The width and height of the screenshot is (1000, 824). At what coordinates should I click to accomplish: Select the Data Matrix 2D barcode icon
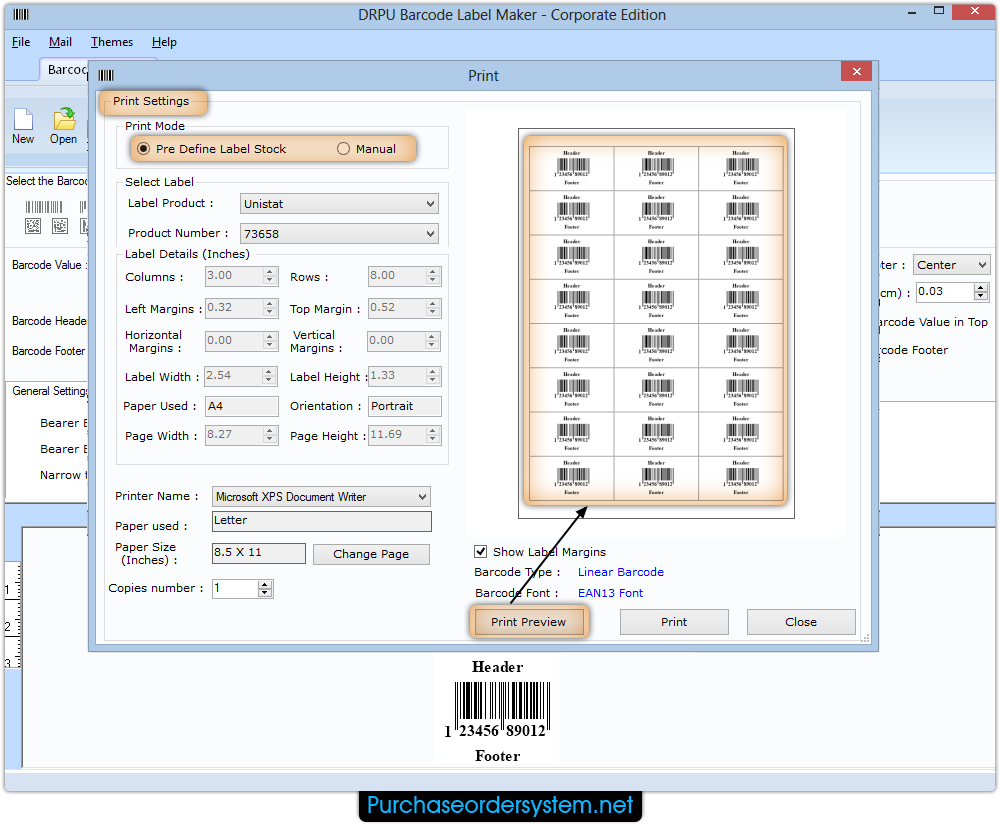pyautogui.click(x=33, y=226)
